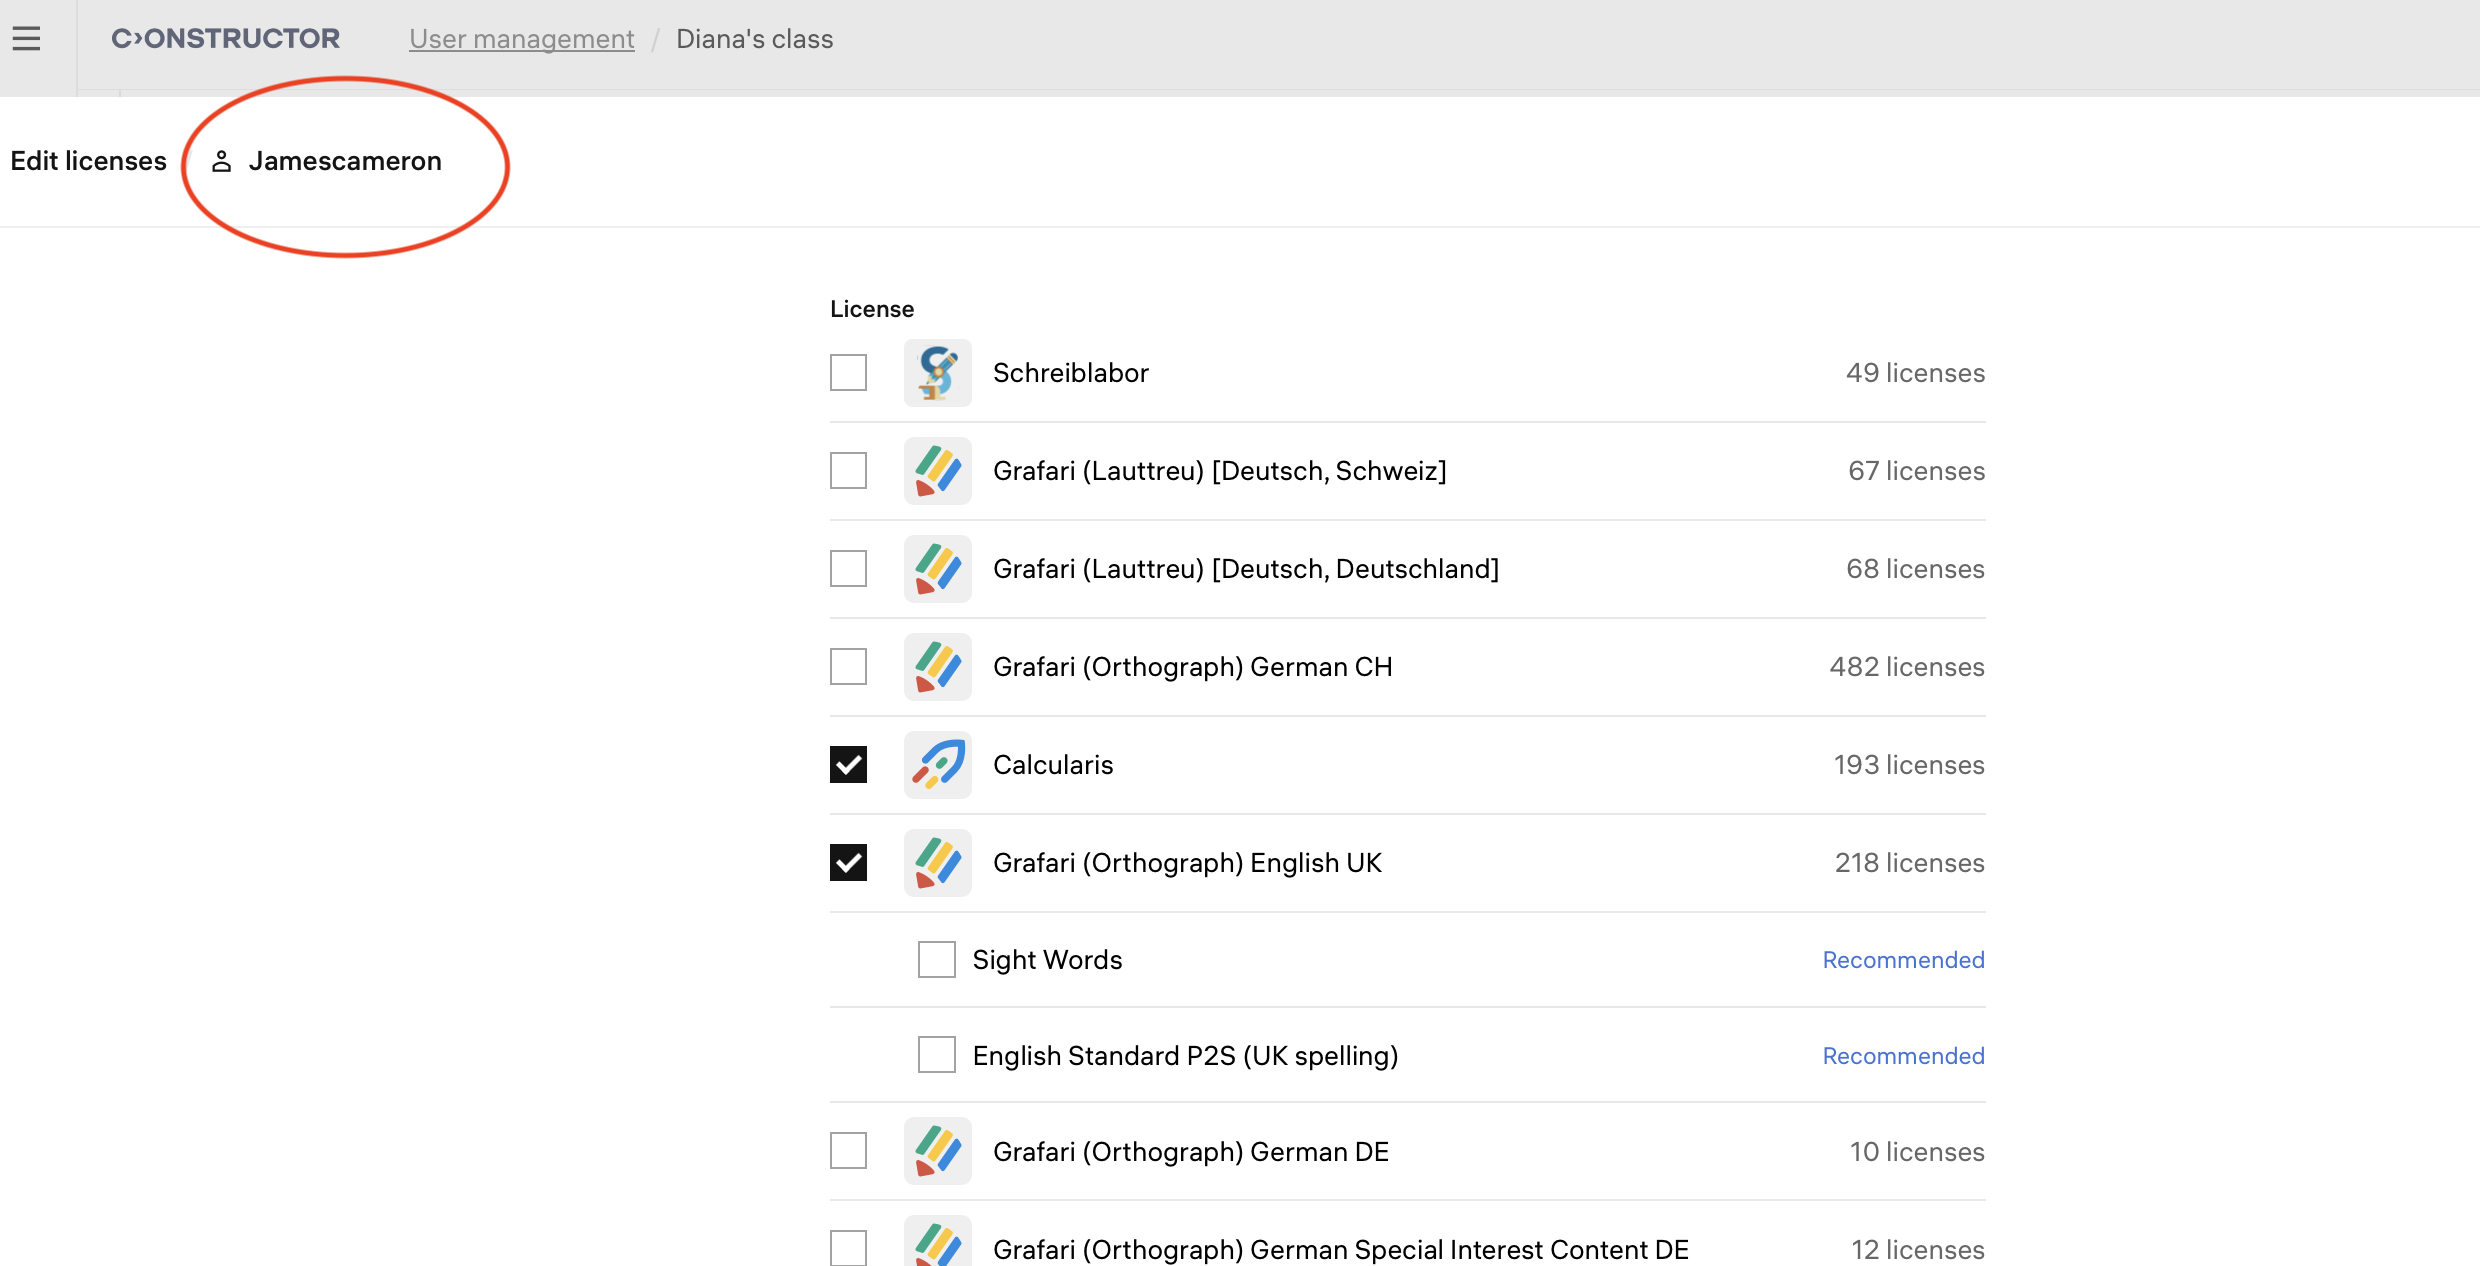2480x1266 pixels.
Task: Click the Grafari Orthograph German CH icon
Action: (x=937, y=667)
